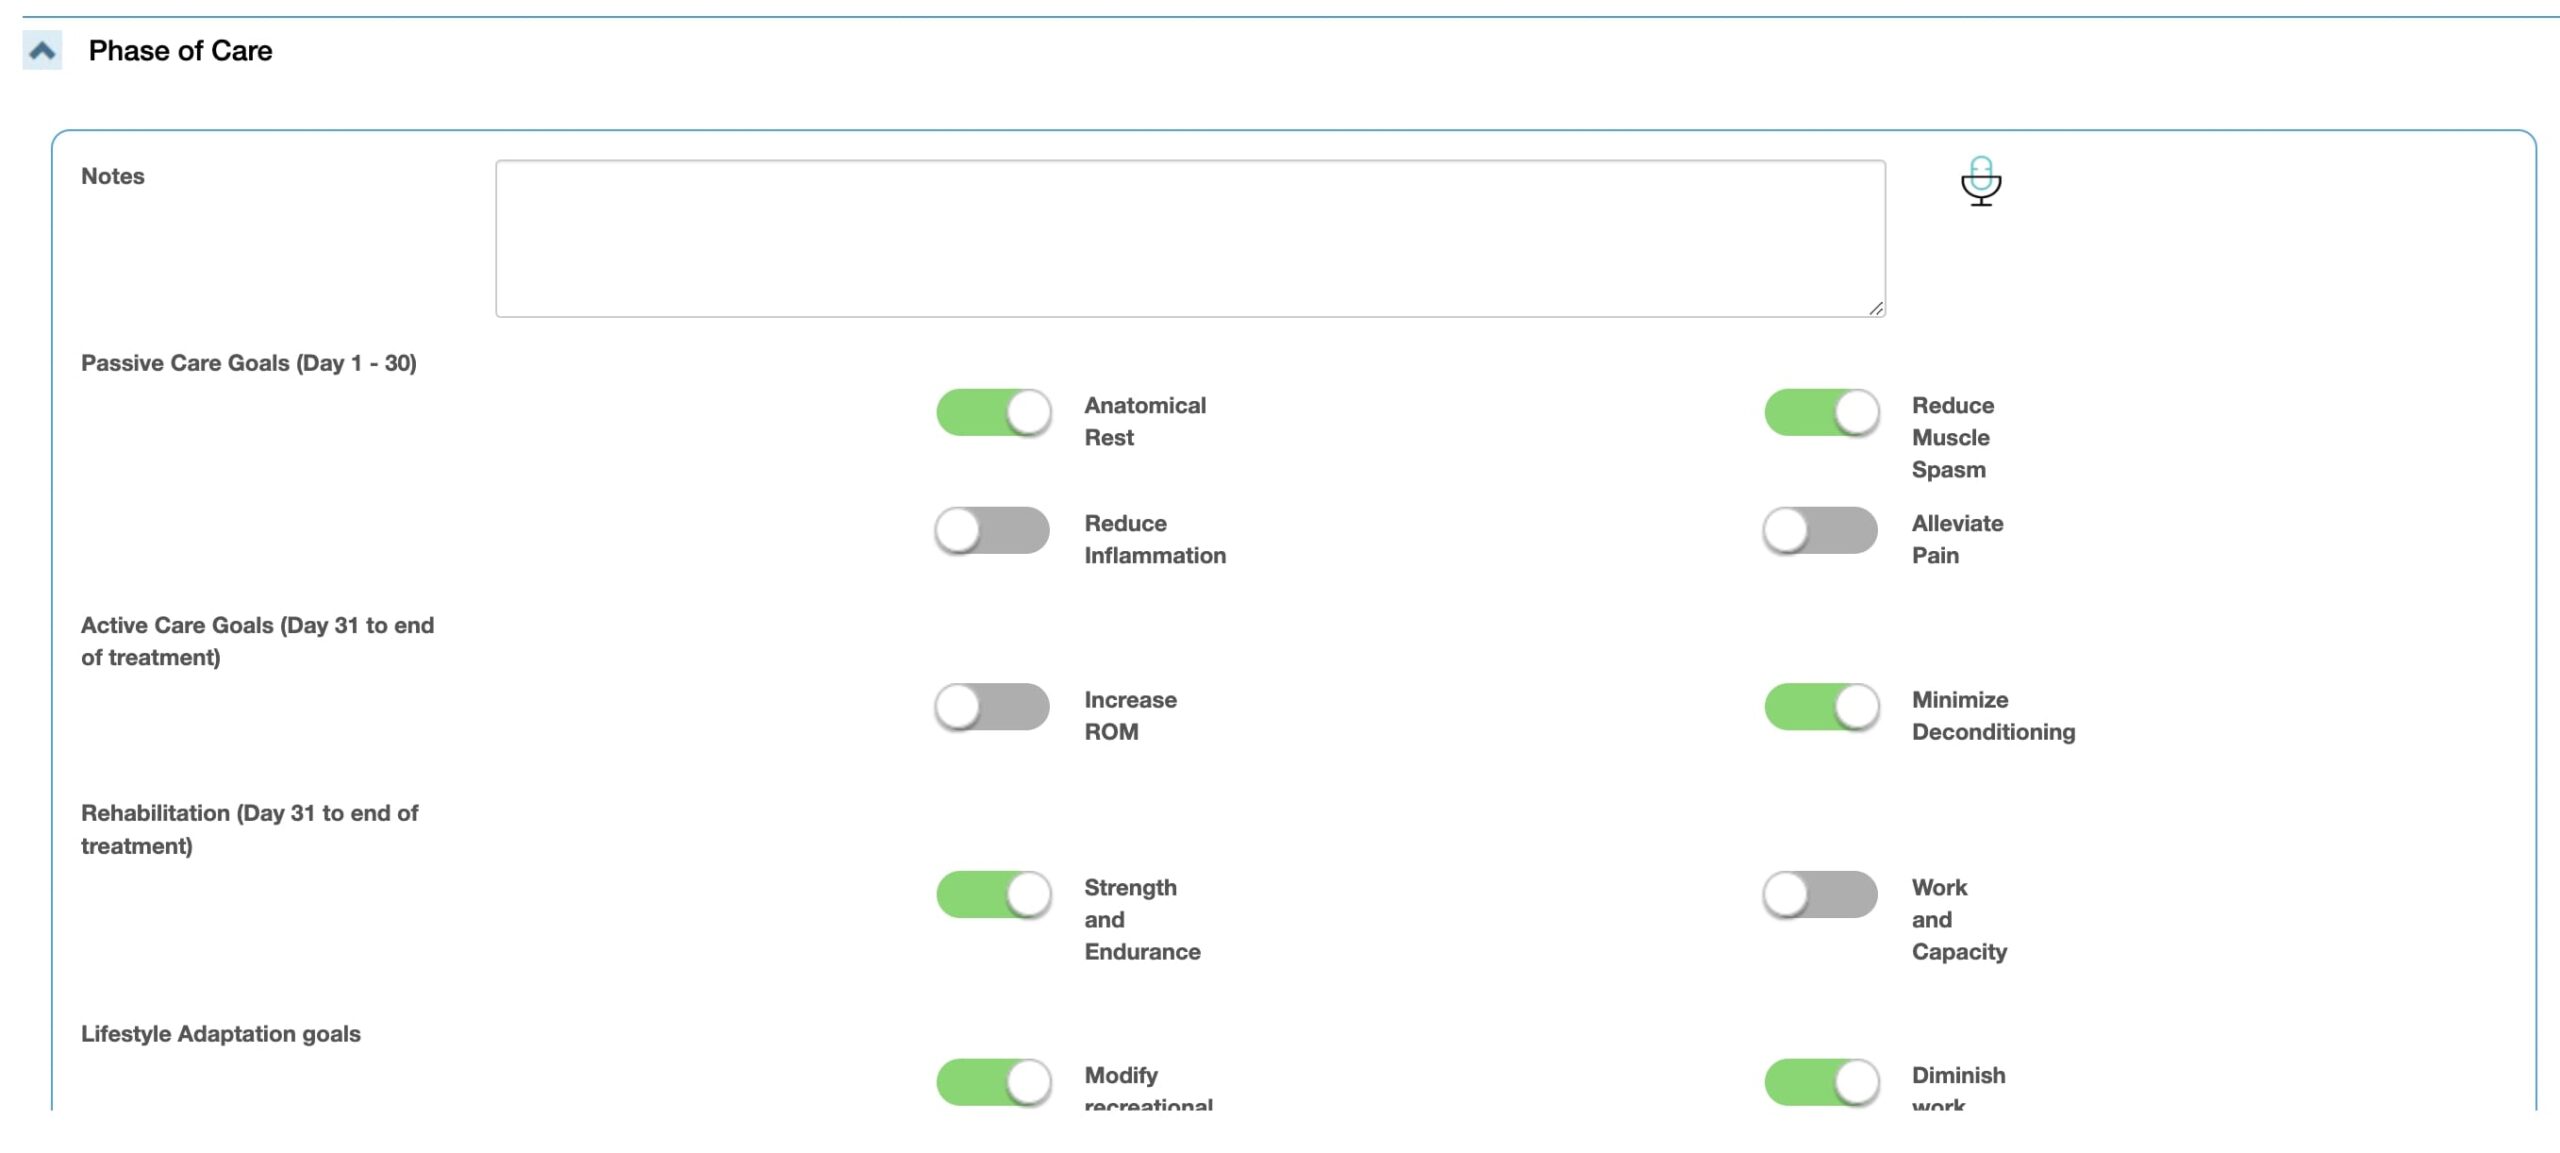The image size is (2560, 1153).
Task: Click the Anatomical Rest label text
Action: pyautogui.click(x=1145, y=421)
